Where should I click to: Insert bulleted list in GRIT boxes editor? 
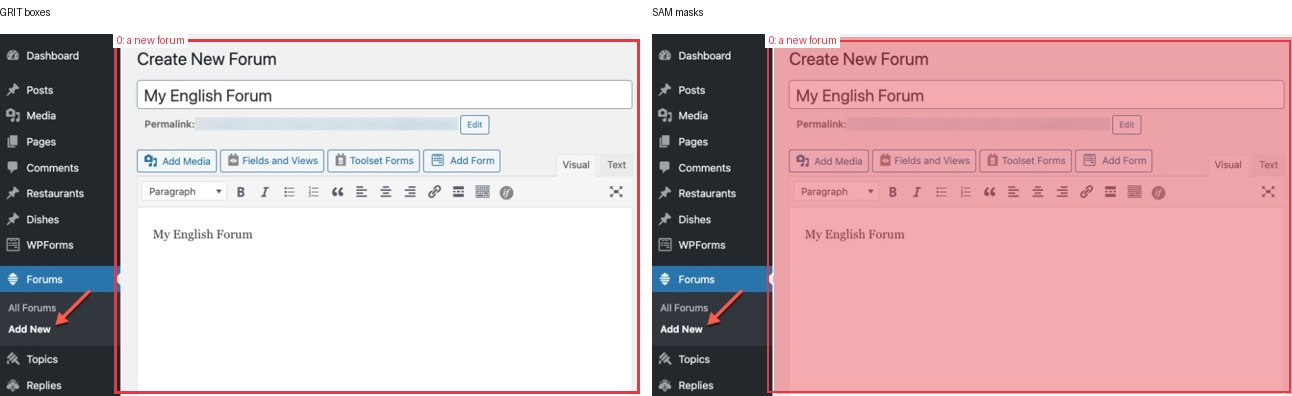click(289, 192)
